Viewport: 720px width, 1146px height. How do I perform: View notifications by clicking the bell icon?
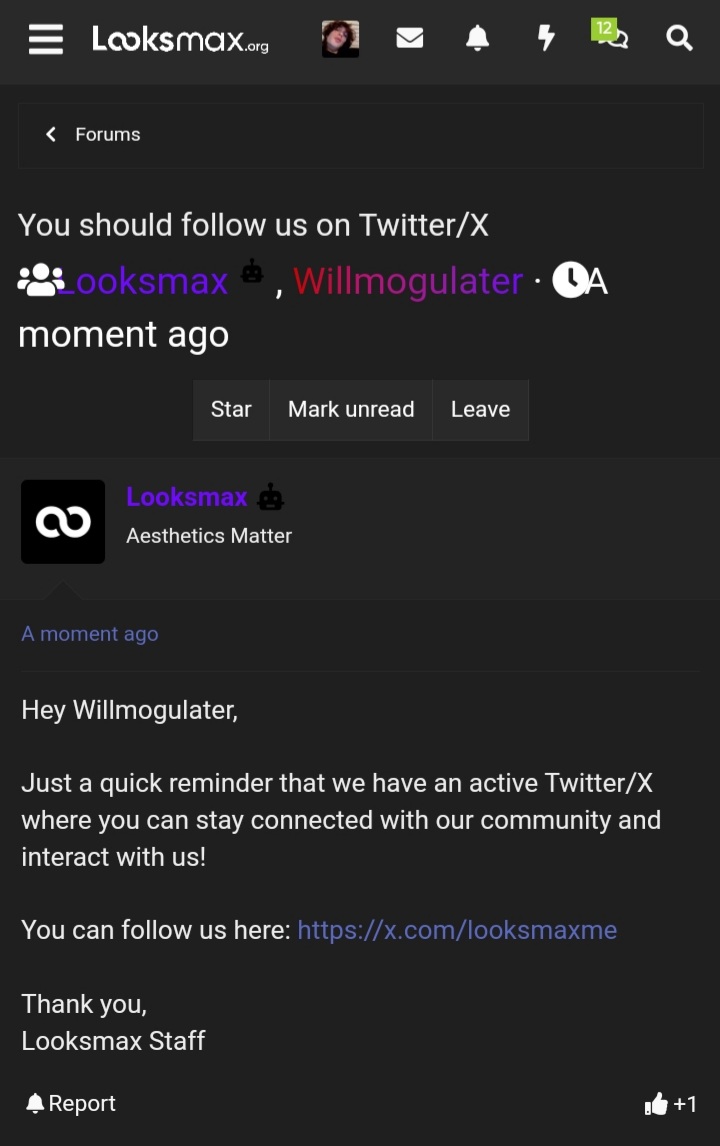point(477,38)
